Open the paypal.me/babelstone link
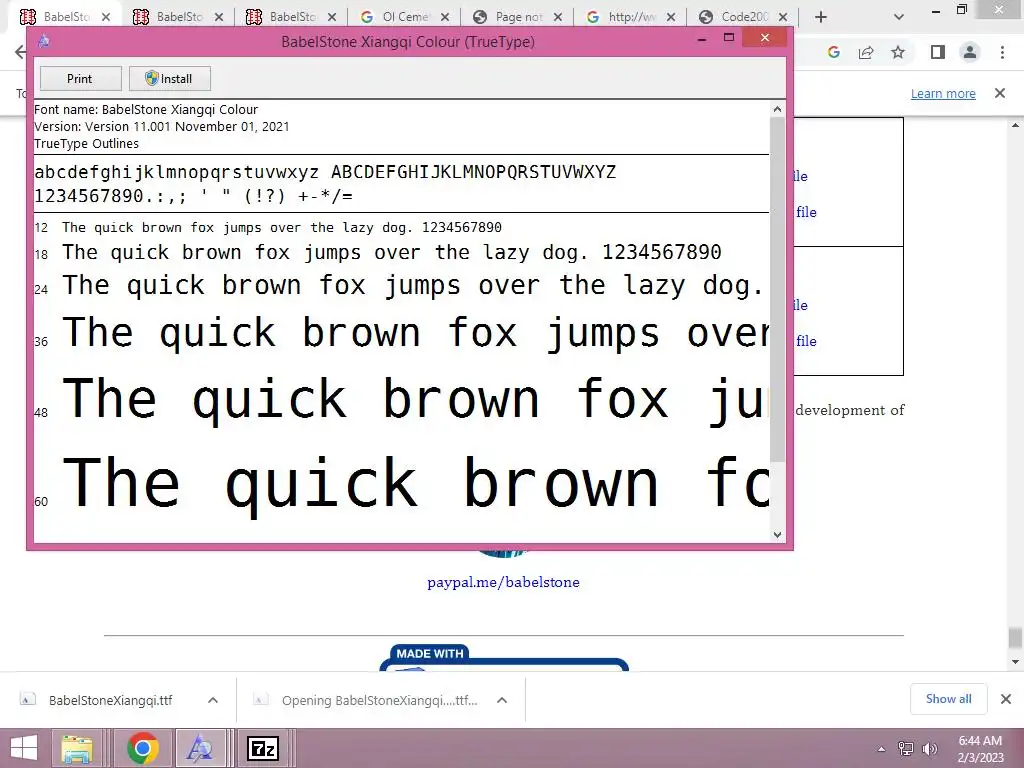This screenshot has height=768, width=1024. [x=503, y=582]
